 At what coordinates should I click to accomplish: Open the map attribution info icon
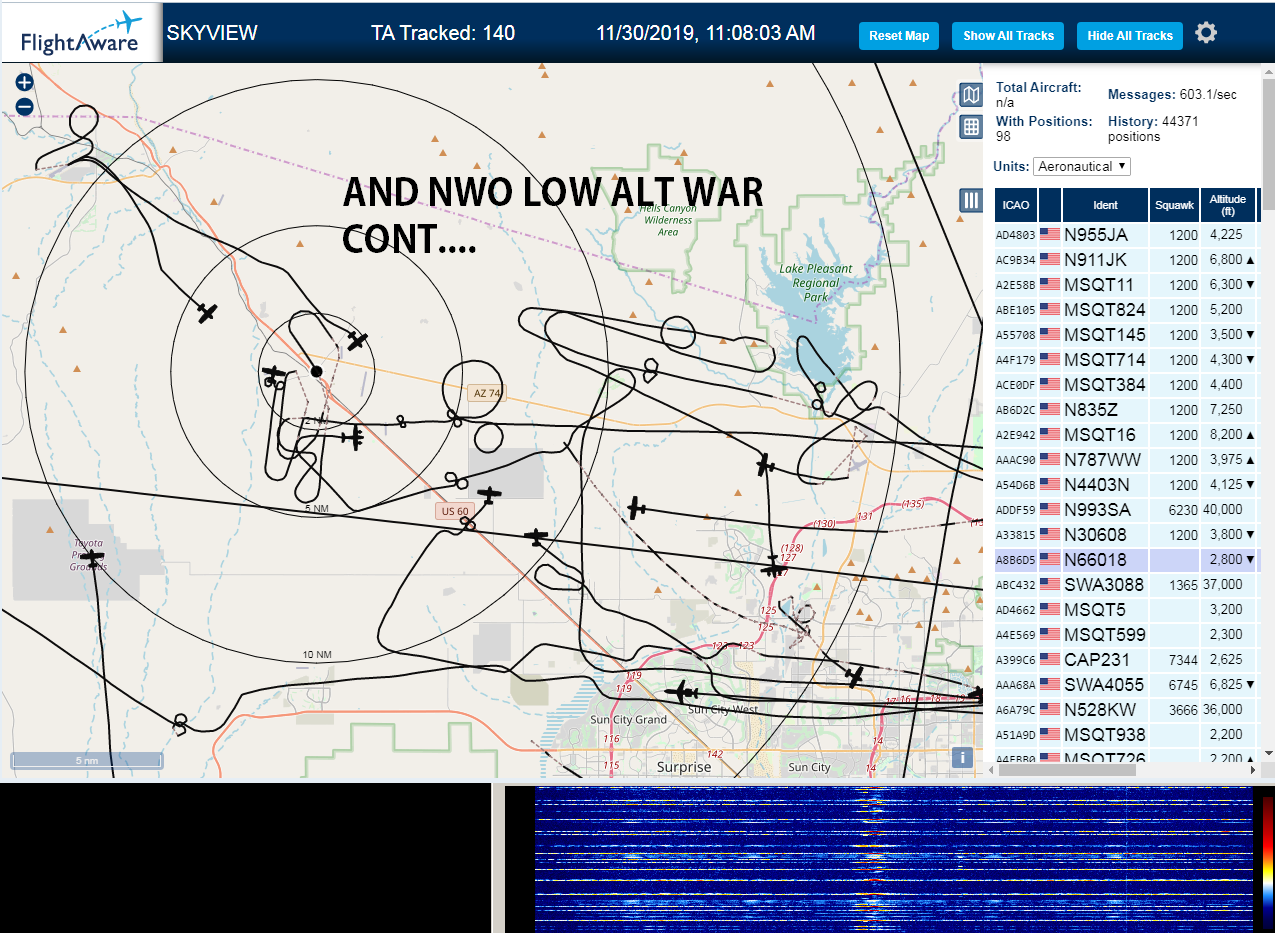pyautogui.click(x=963, y=757)
